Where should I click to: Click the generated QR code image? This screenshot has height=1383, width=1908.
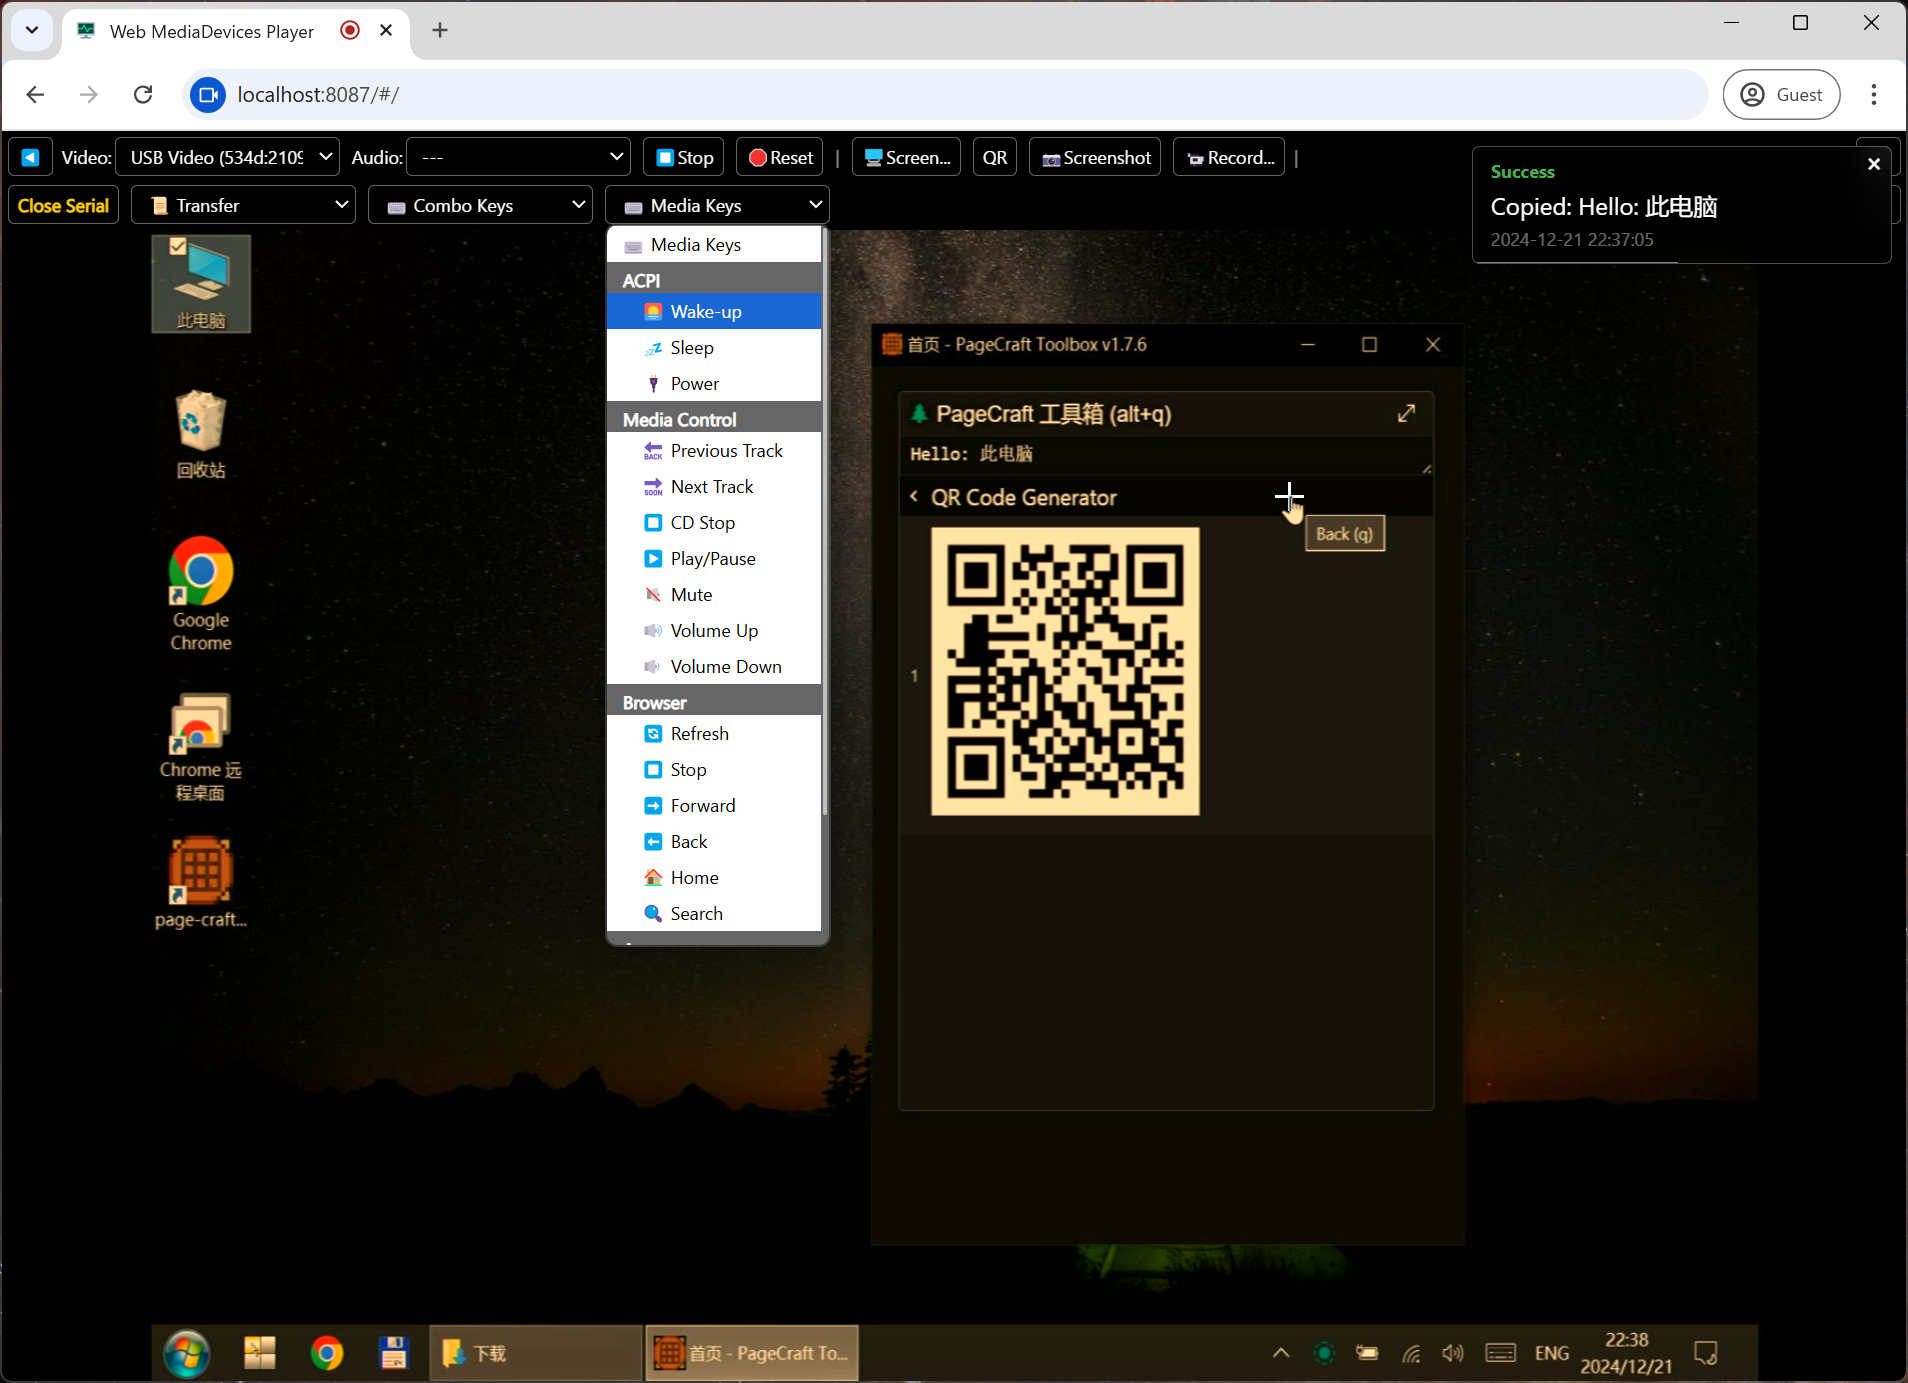1065,671
